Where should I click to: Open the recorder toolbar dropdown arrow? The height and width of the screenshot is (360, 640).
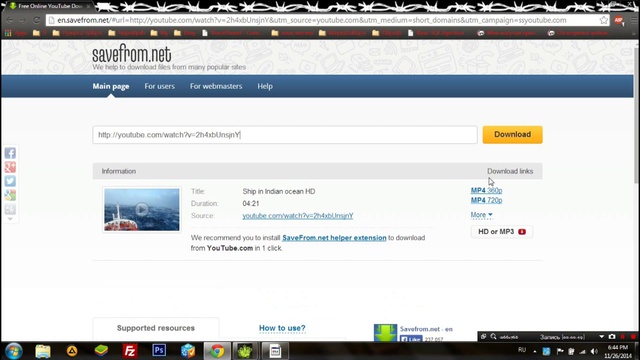tap(602, 337)
